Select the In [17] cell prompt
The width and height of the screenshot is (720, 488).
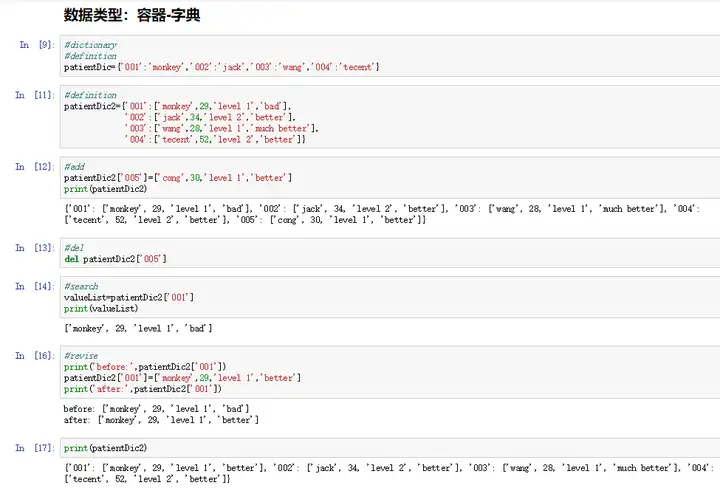[x=35, y=448]
